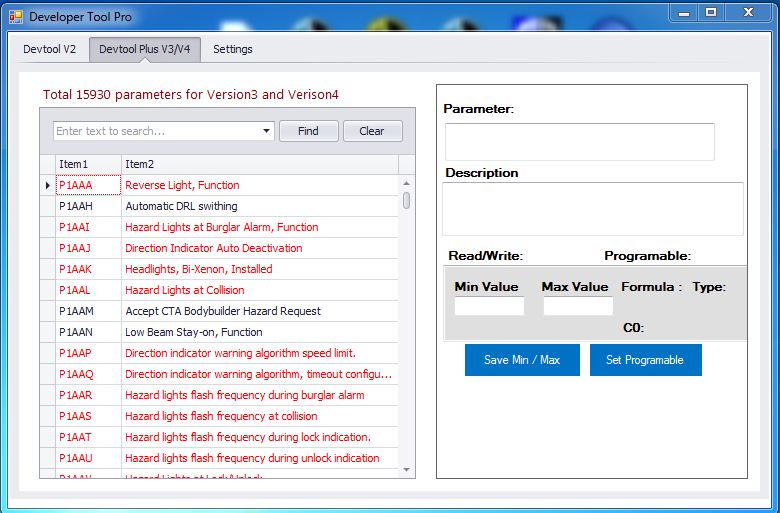Select the P1AAL cell
The image size is (780, 513).
pyautogui.click(x=88, y=290)
